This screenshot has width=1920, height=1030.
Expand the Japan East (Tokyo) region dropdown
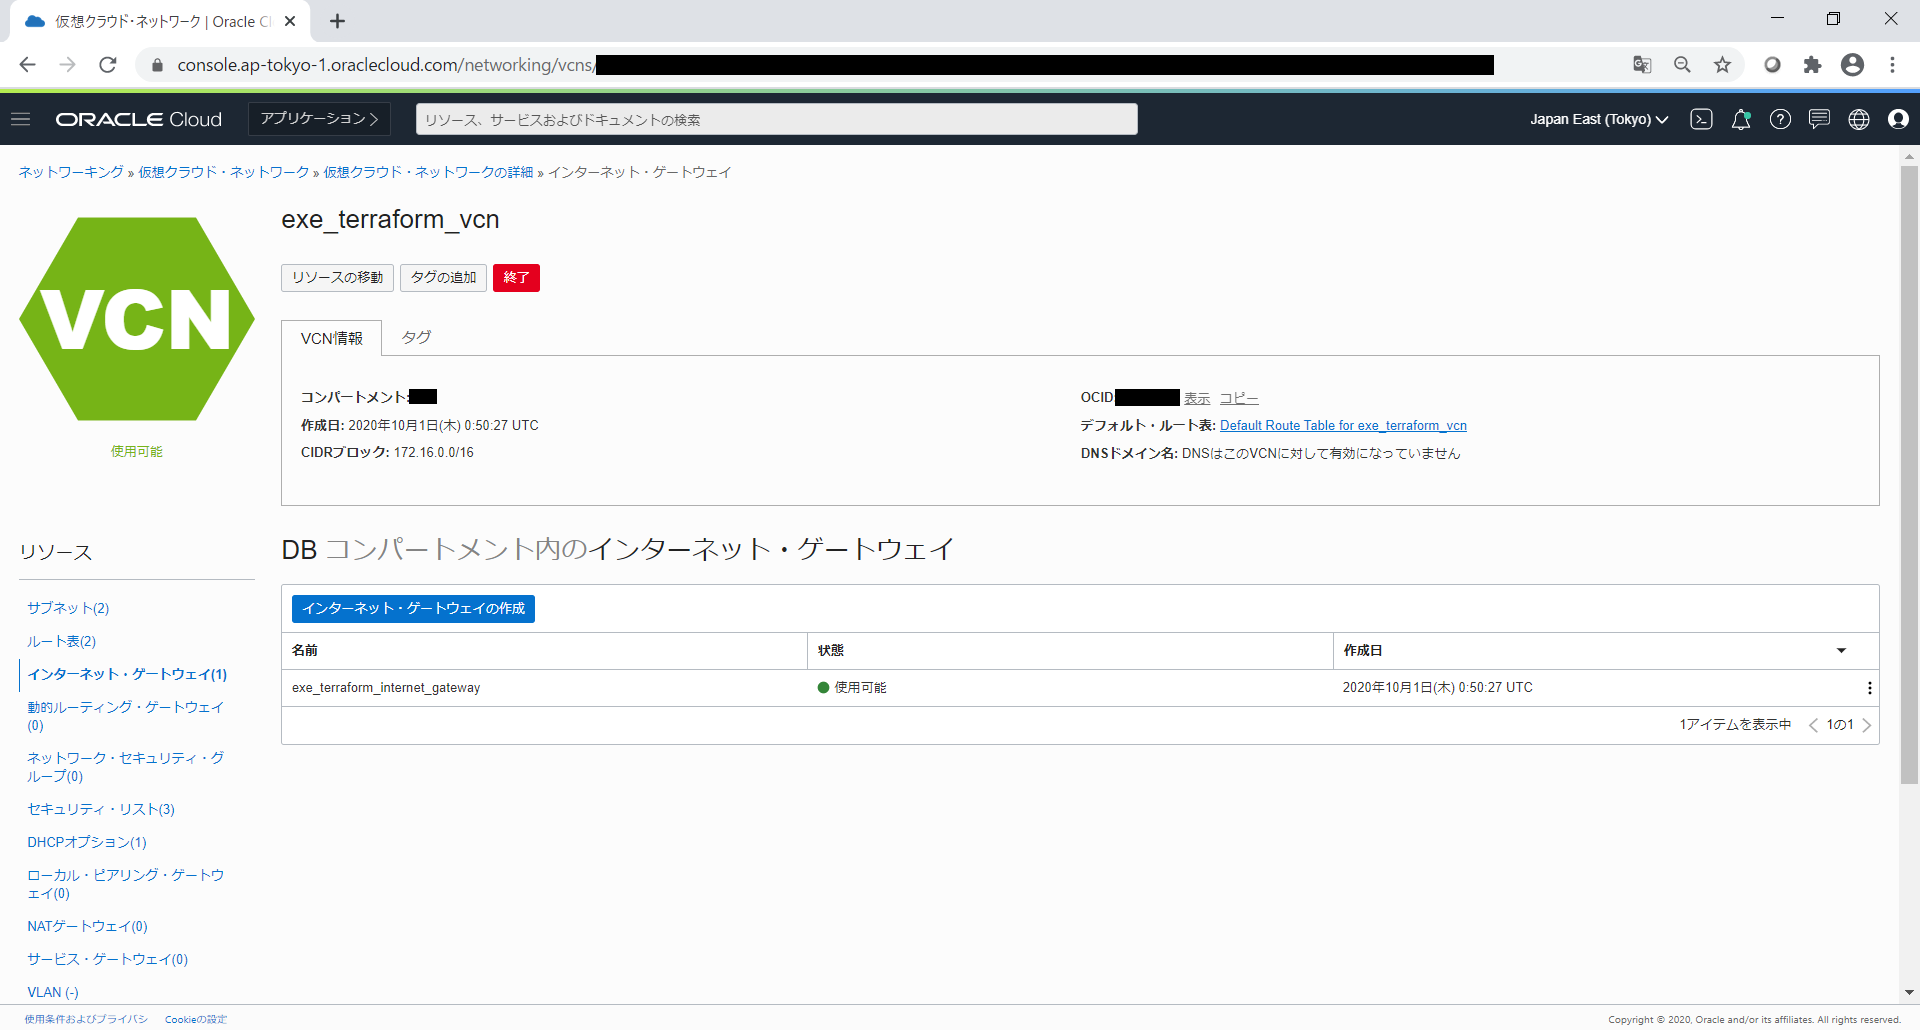click(x=1598, y=119)
